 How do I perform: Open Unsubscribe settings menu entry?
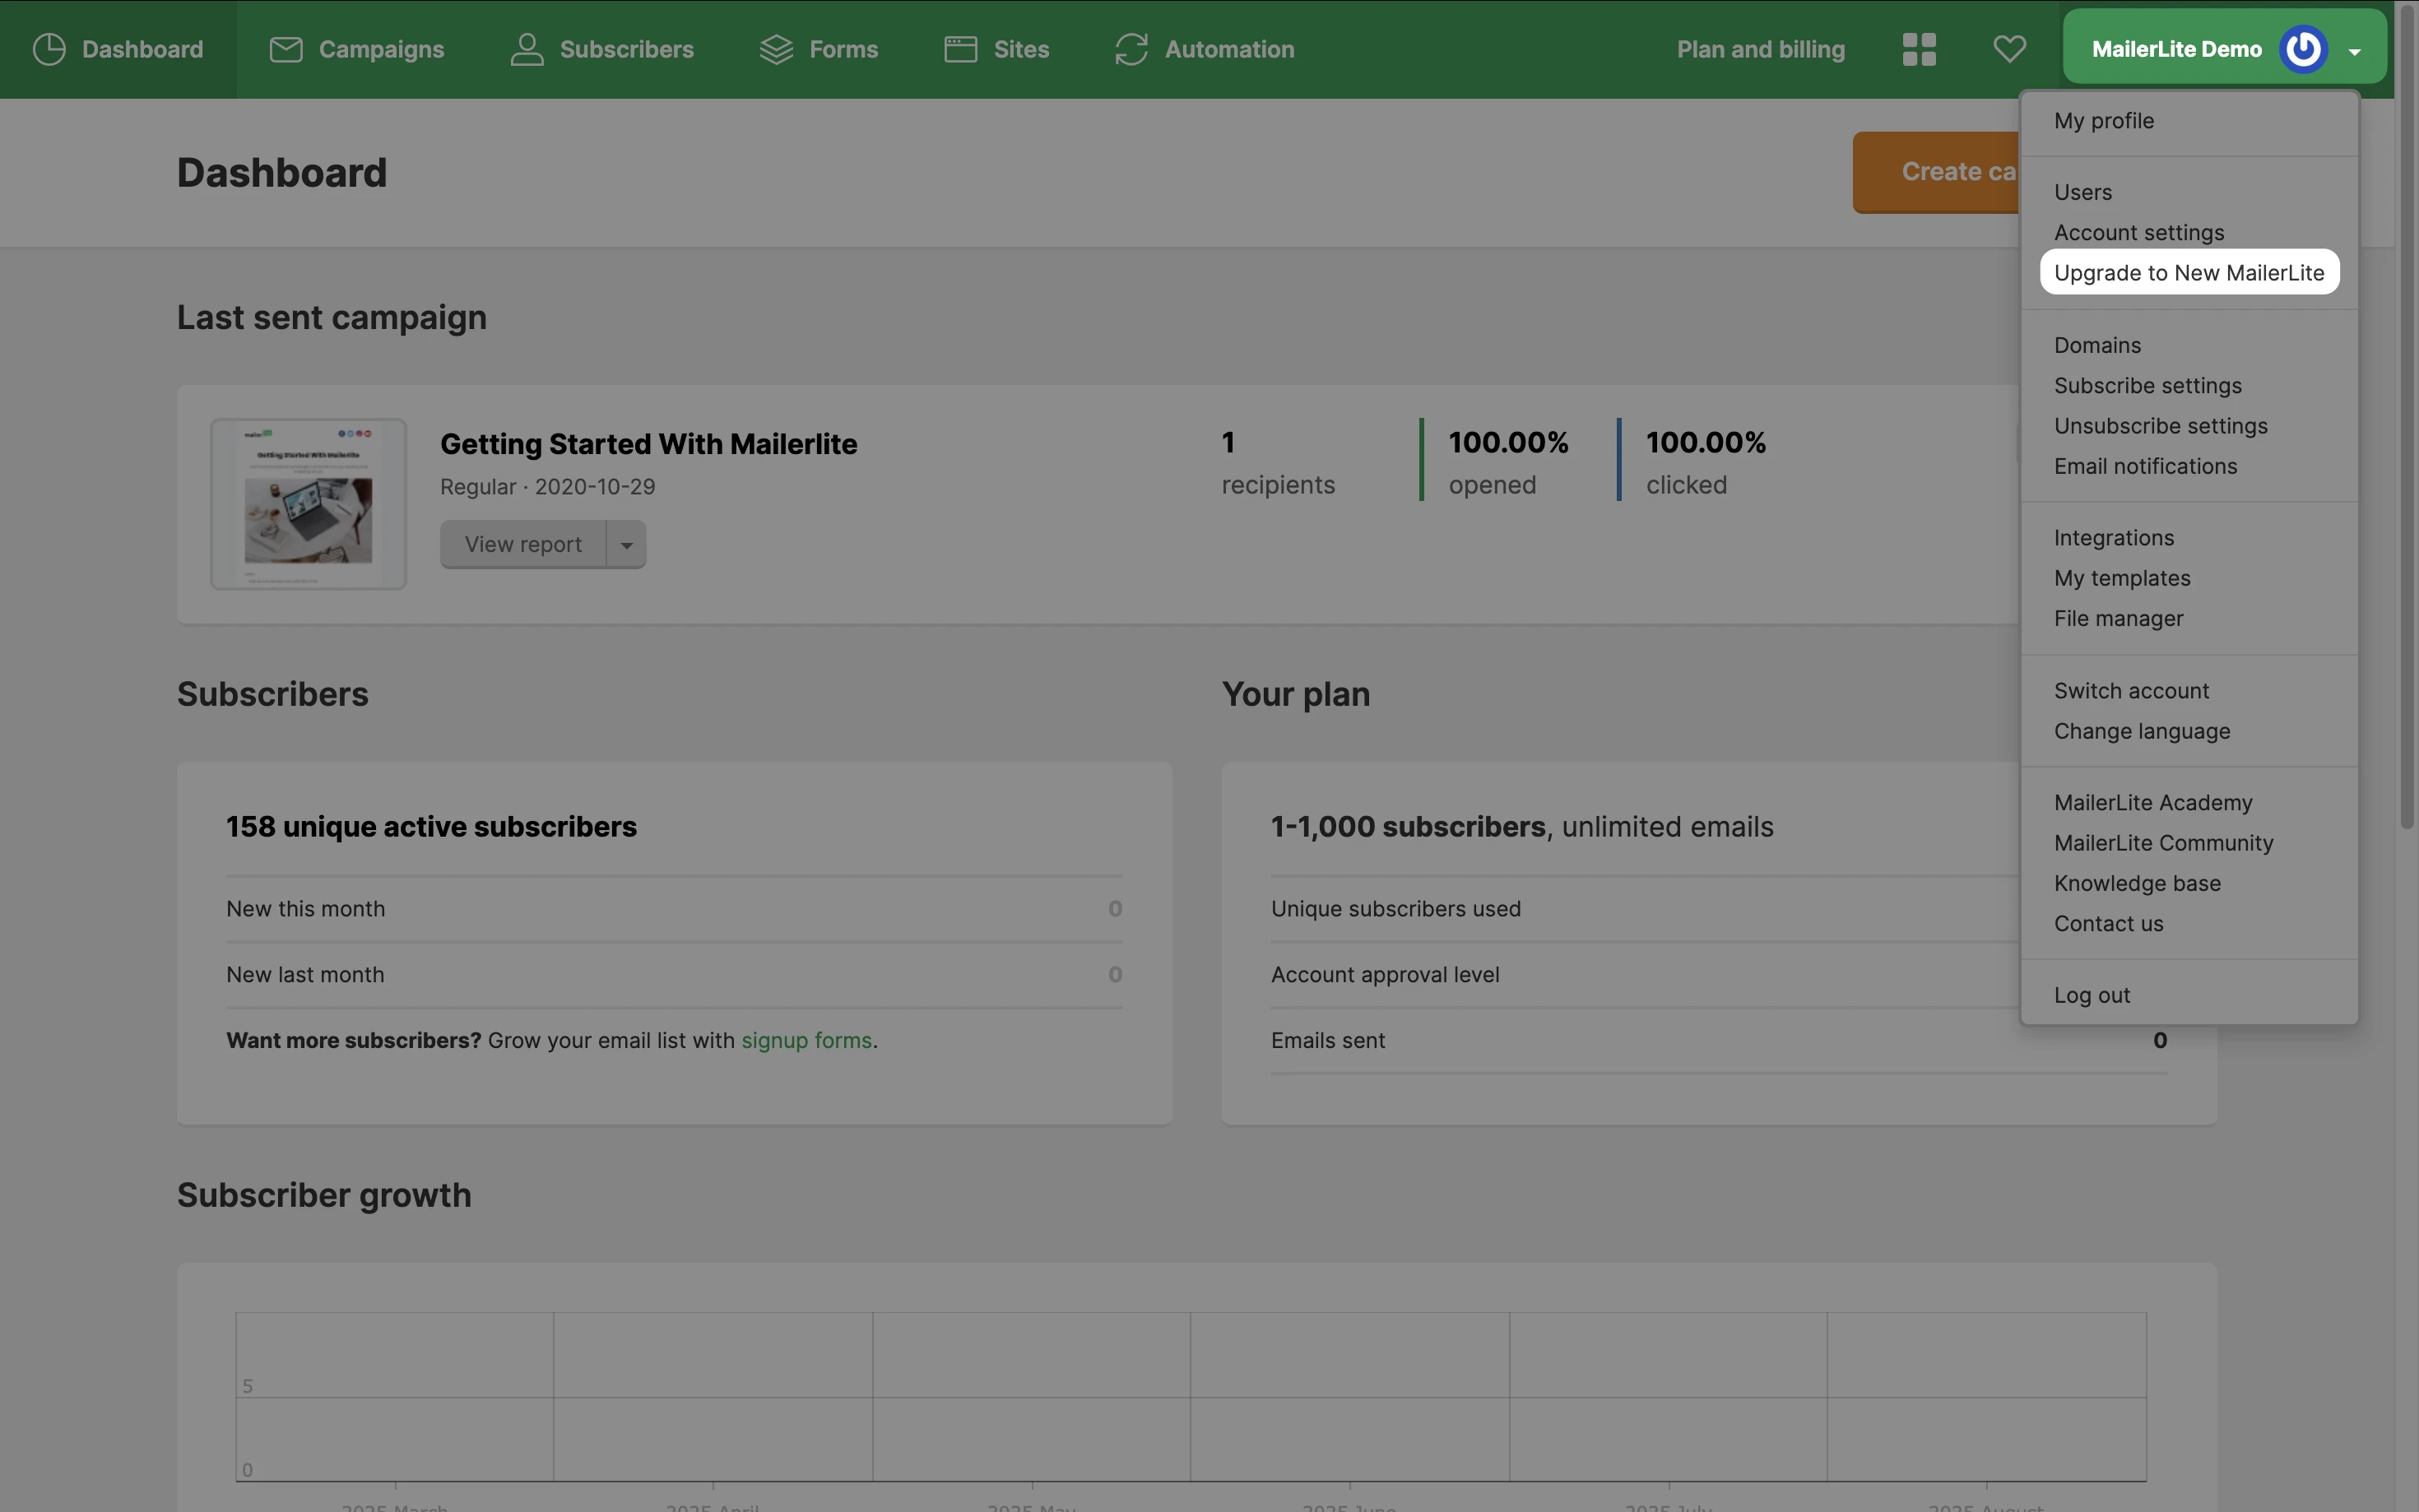point(2160,426)
